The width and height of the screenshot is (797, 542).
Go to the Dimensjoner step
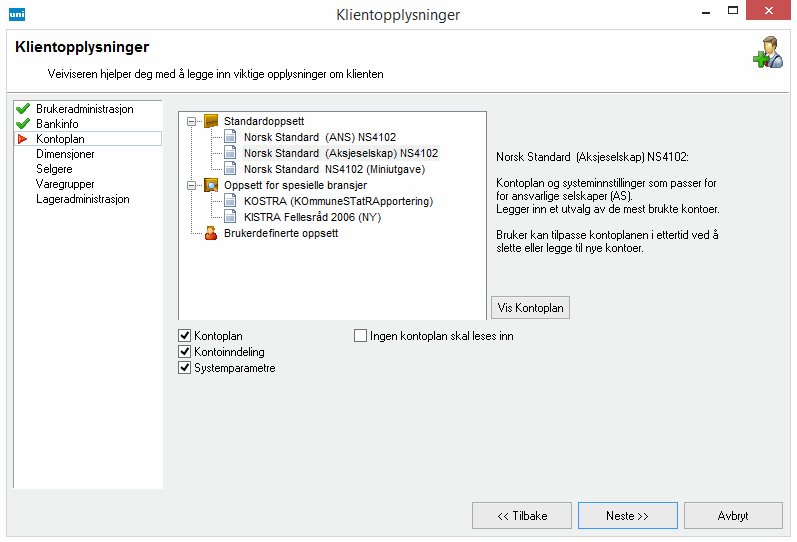(x=65, y=154)
